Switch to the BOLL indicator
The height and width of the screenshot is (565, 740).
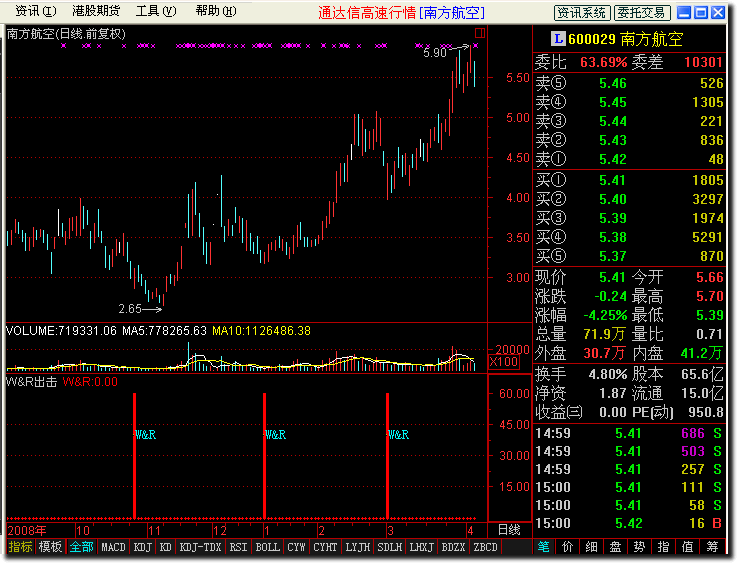coord(268,547)
